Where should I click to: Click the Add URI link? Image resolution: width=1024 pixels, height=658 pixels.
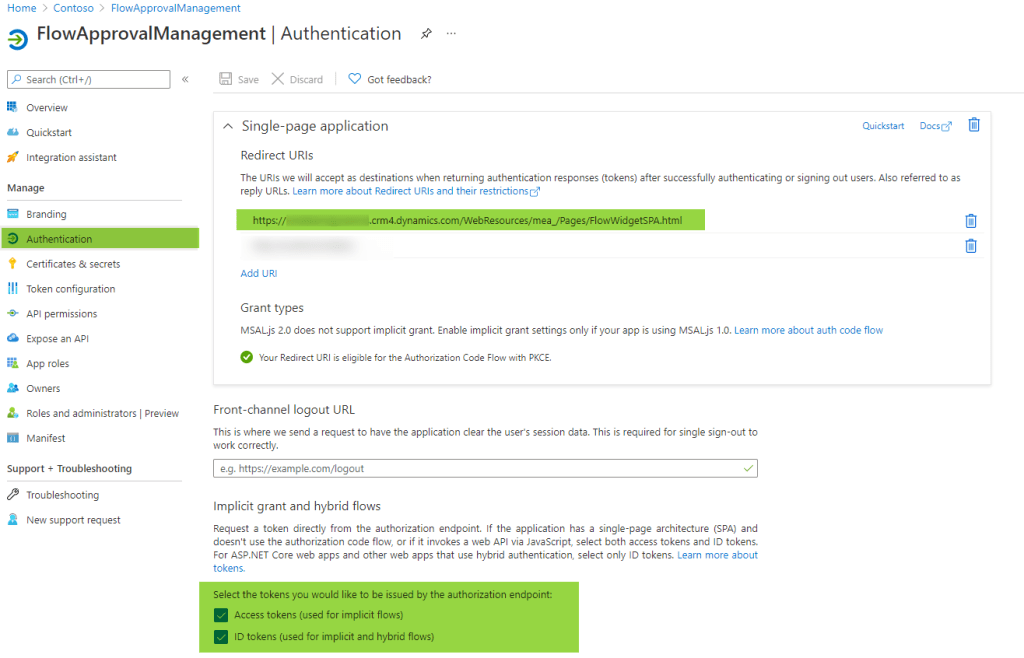click(x=259, y=273)
